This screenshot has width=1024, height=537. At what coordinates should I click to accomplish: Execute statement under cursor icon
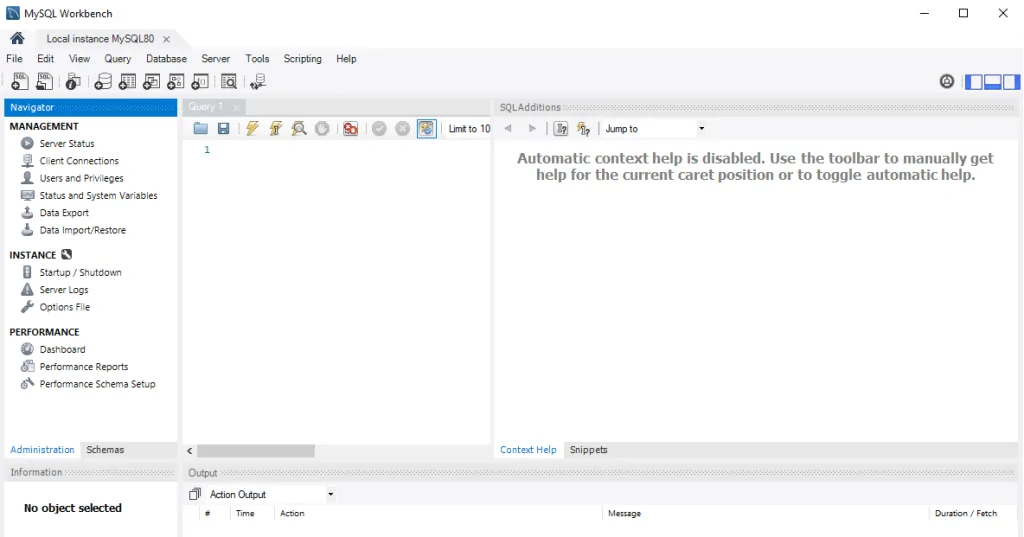click(276, 129)
